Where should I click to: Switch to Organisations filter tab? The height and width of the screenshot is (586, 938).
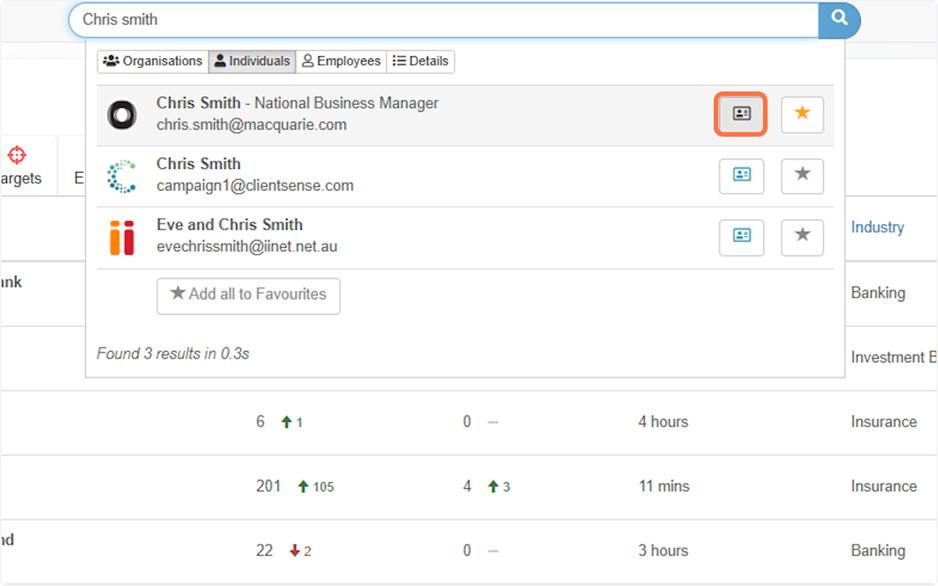[153, 61]
